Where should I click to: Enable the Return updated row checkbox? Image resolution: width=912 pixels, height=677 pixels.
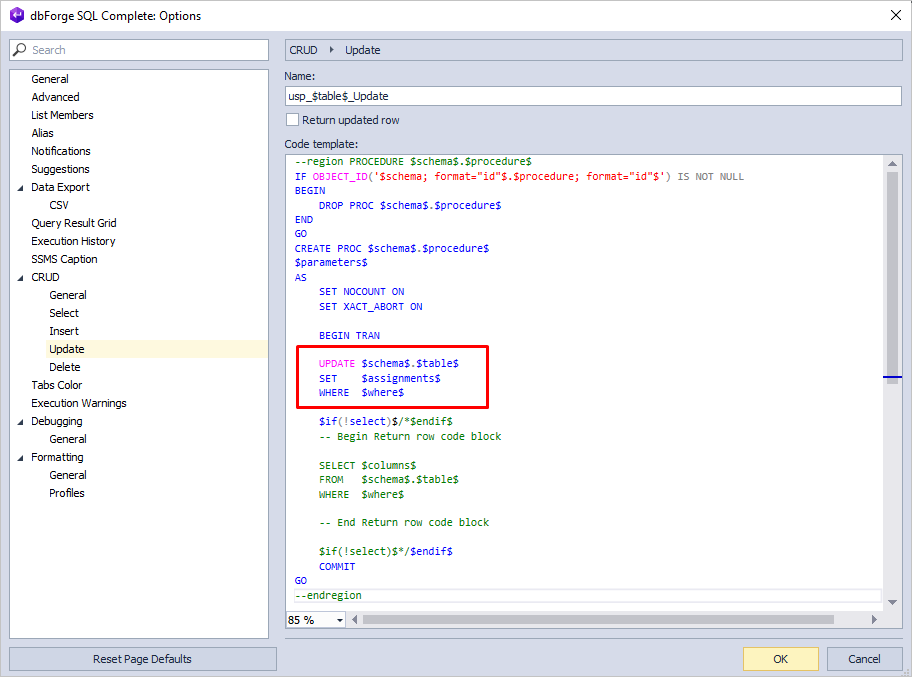coord(293,120)
